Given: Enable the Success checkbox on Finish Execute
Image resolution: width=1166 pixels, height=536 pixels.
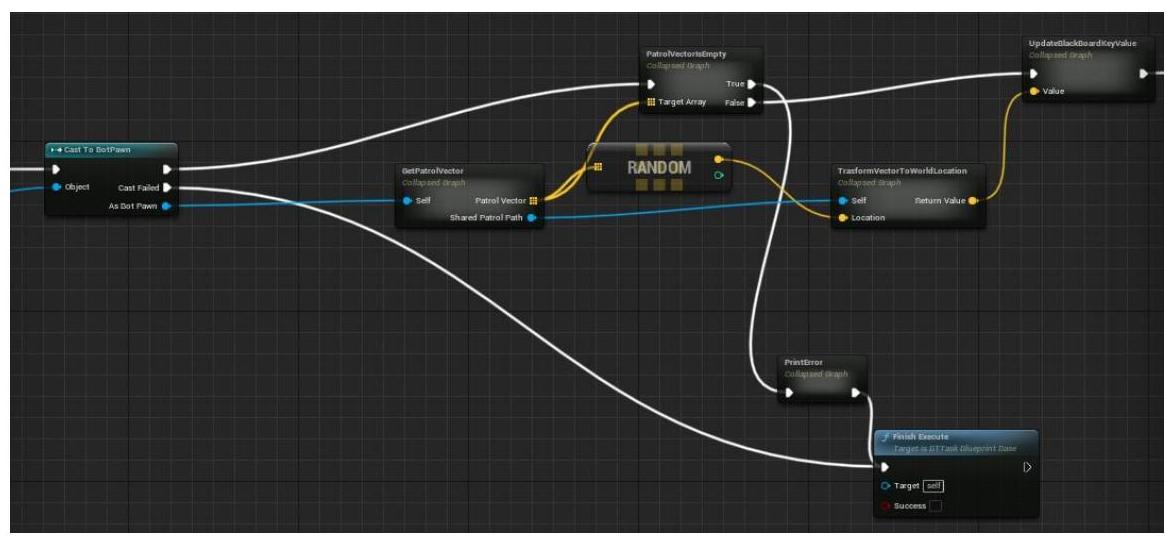Looking at the screenshot, I should click(934, 505).
